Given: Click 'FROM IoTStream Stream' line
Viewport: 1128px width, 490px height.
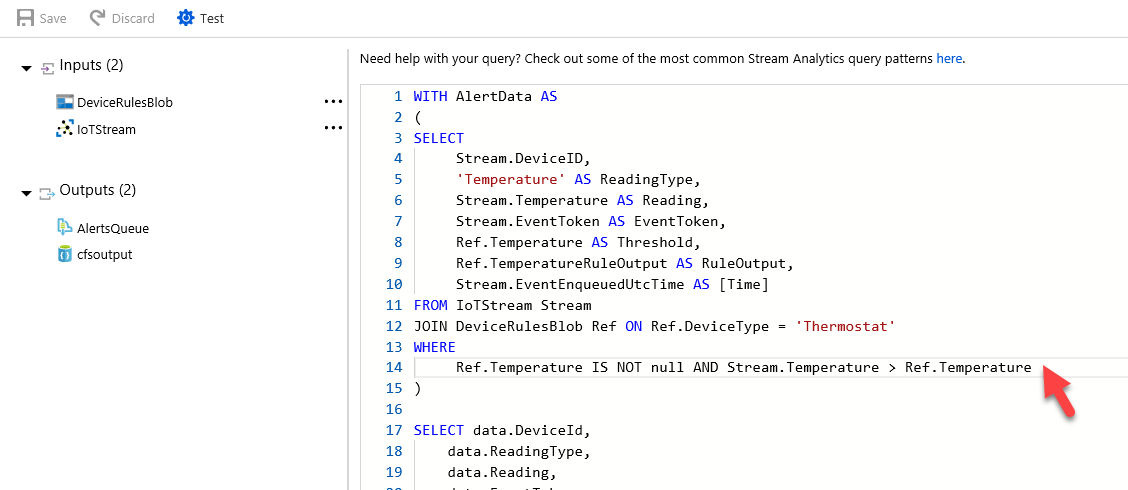Looking at the screenshot, I should [502, 305].
